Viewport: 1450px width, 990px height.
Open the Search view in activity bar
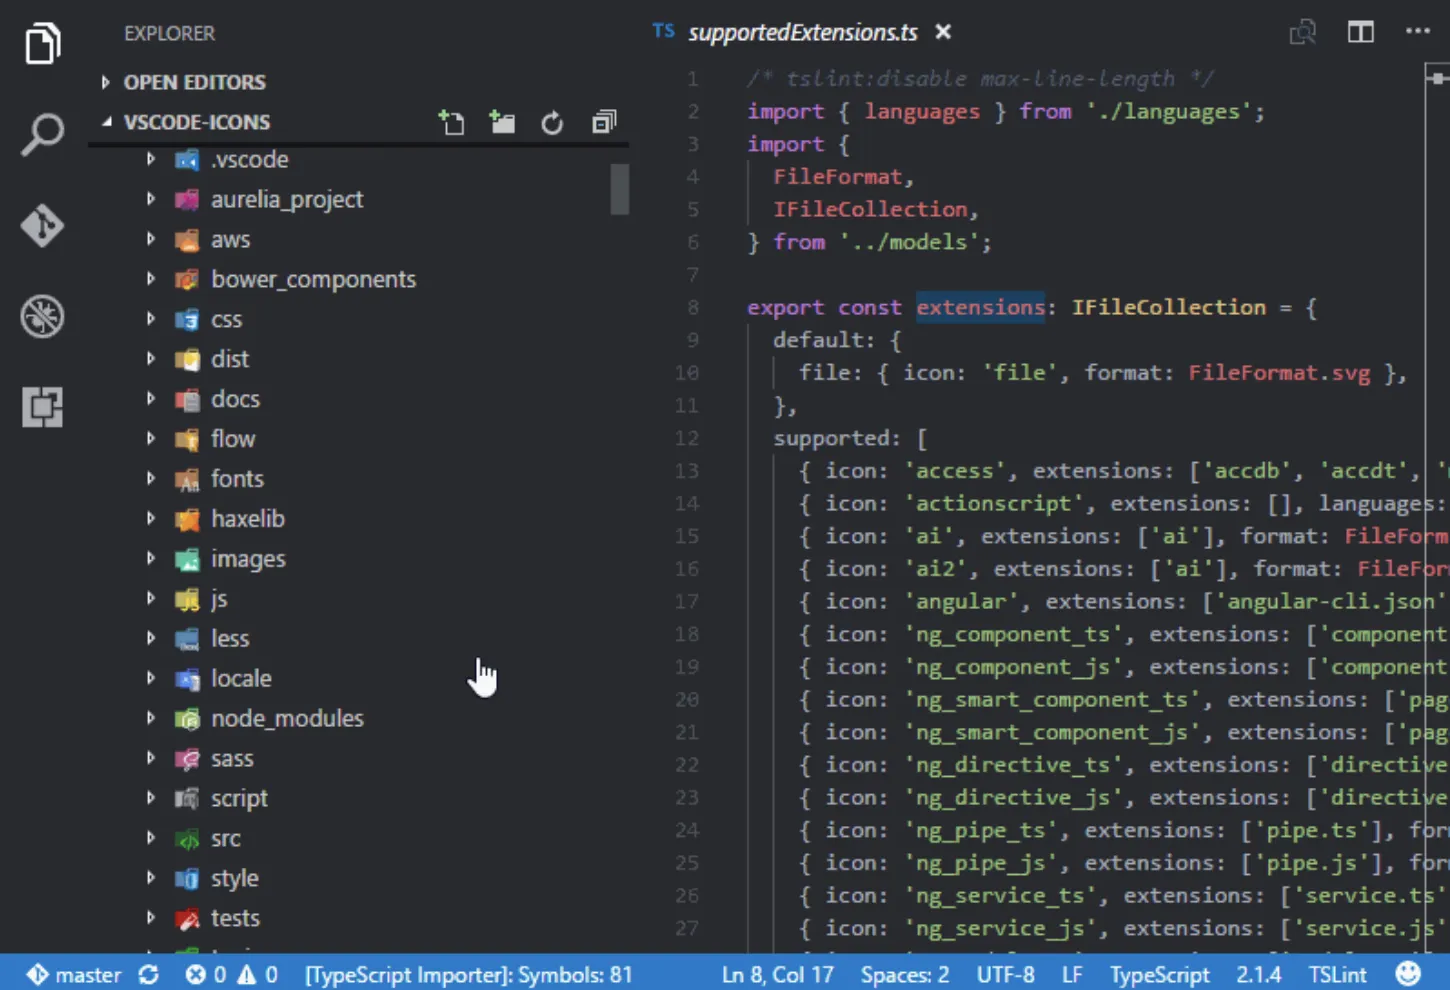42,134
